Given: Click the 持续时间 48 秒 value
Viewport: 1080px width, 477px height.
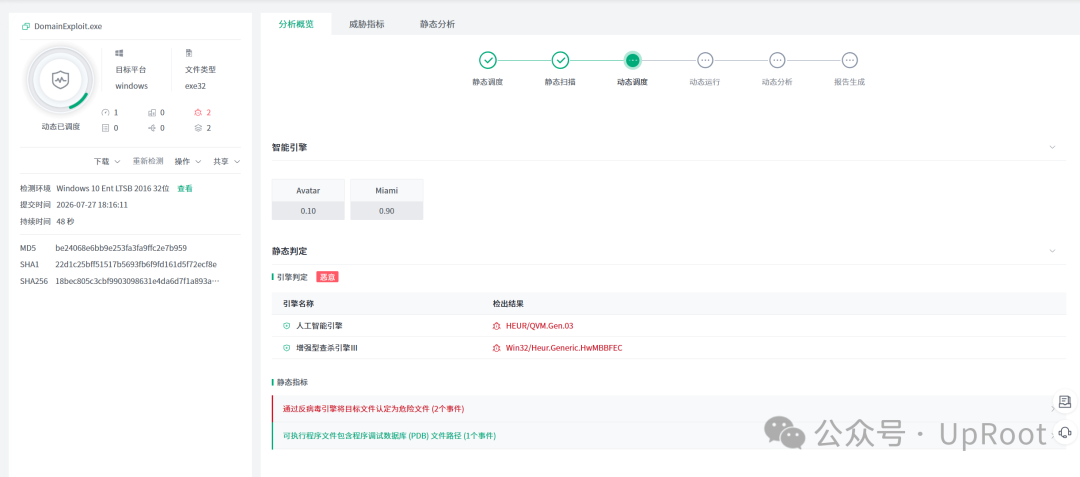Looking at the screenshot, I should 65,221.
